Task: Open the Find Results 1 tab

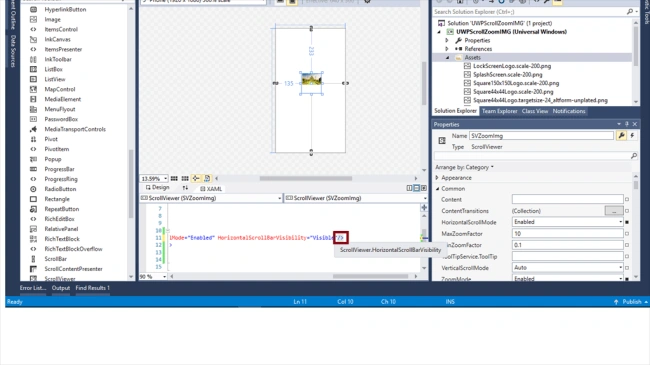Action: pos(92,288)
